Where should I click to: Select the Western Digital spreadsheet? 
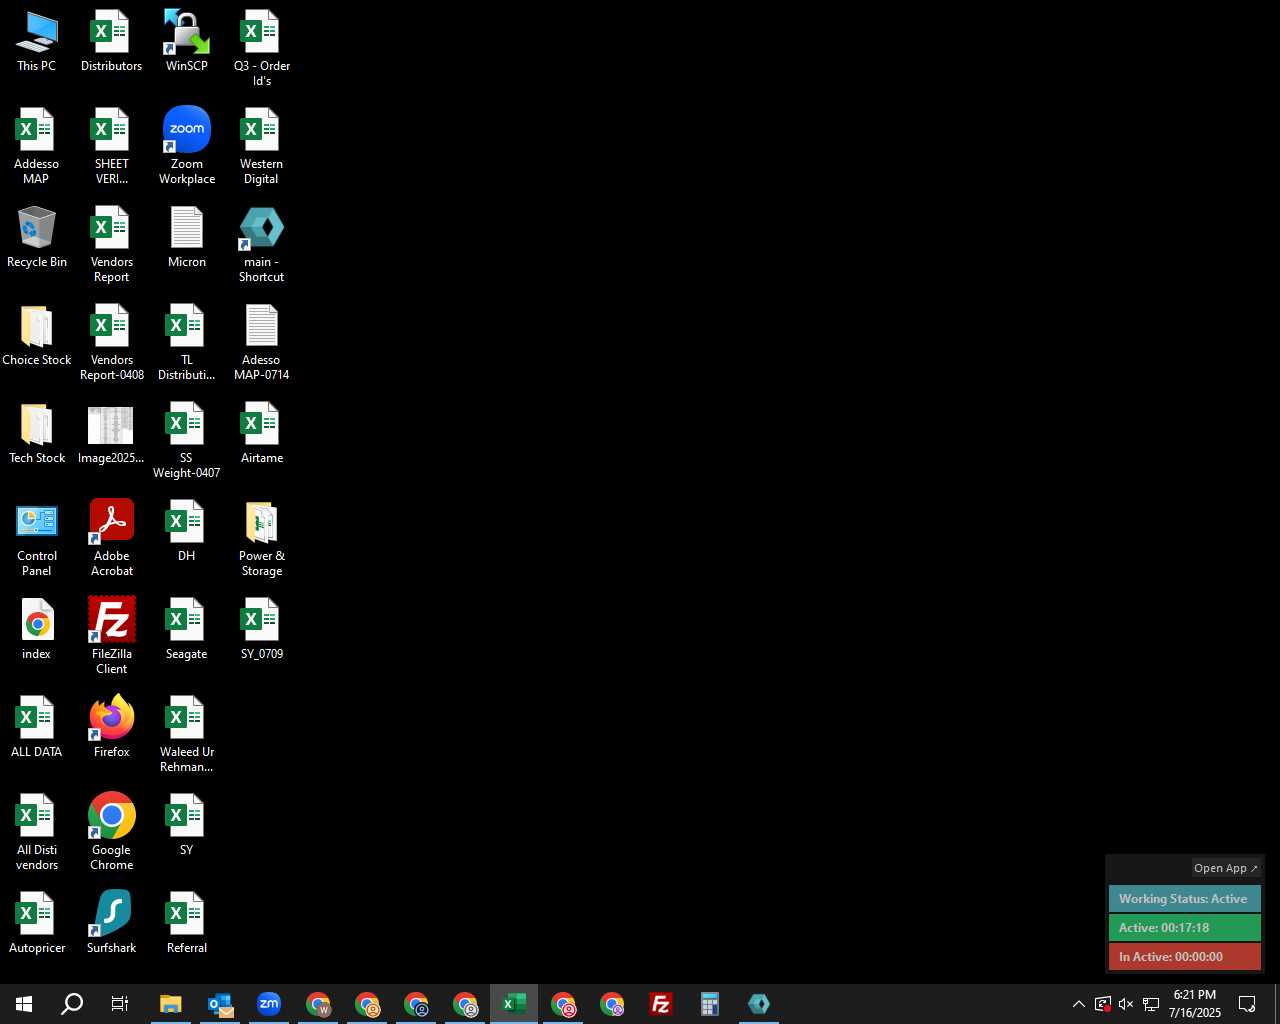point(262,147)
